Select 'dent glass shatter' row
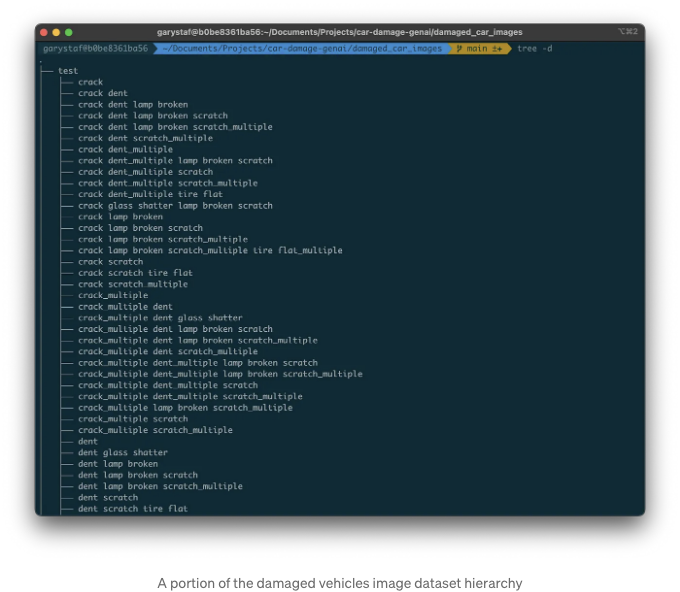Viewport: 680px width, 592px height. click(x=123, y=453)
